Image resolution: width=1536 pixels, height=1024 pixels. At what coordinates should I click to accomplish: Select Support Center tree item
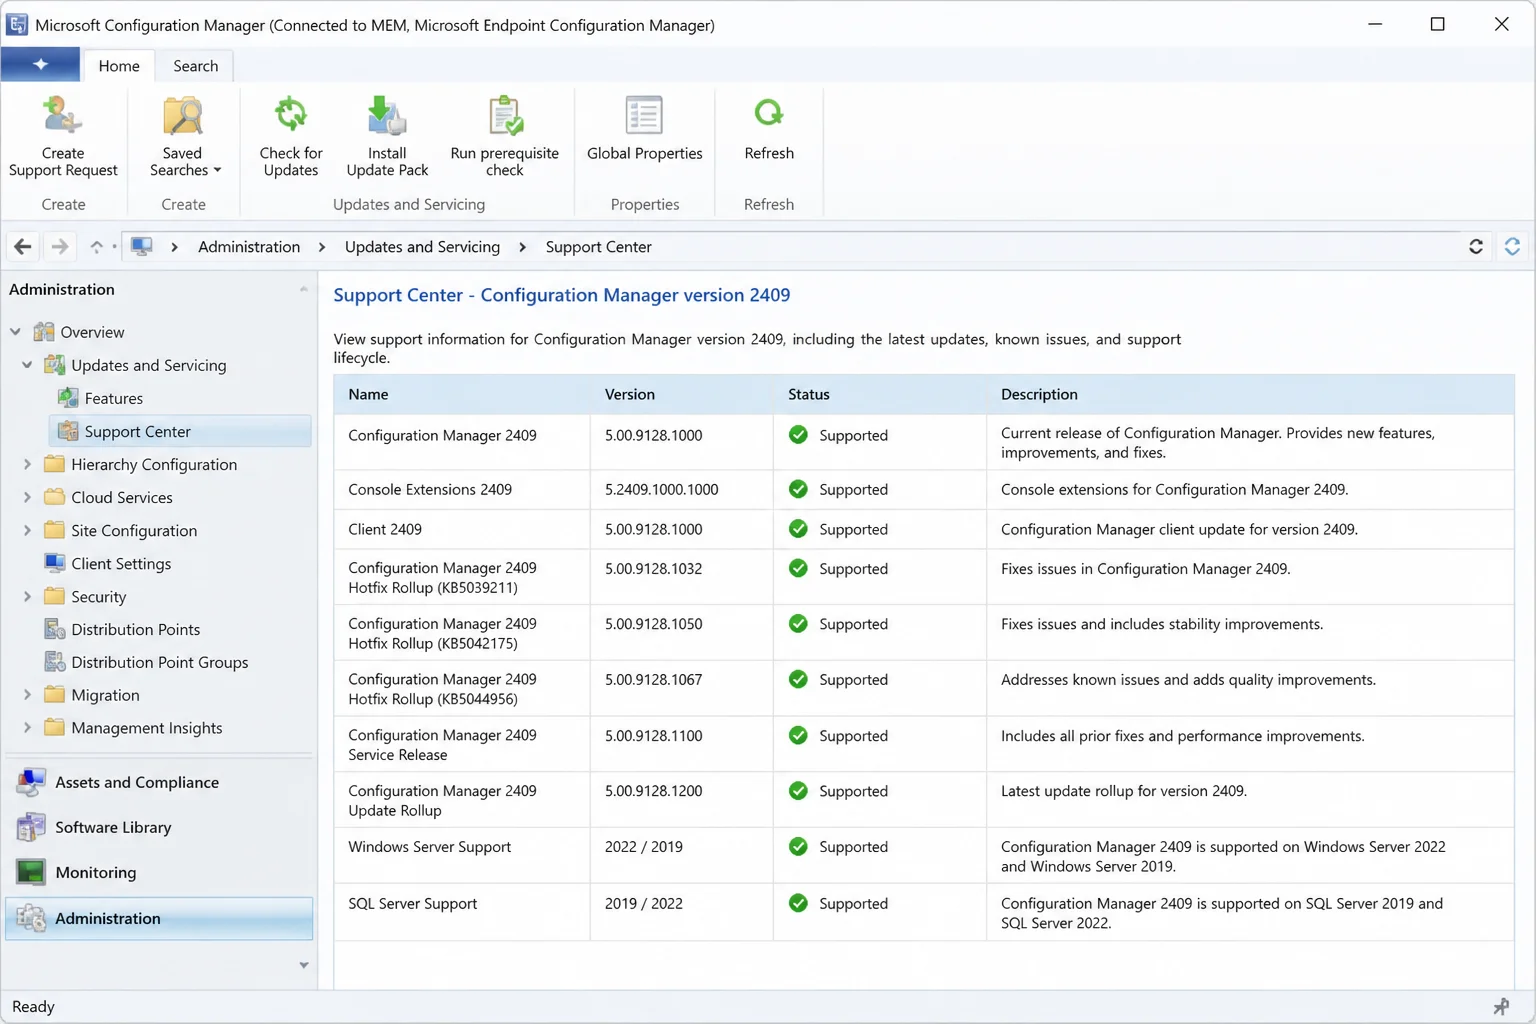[180, 431]
